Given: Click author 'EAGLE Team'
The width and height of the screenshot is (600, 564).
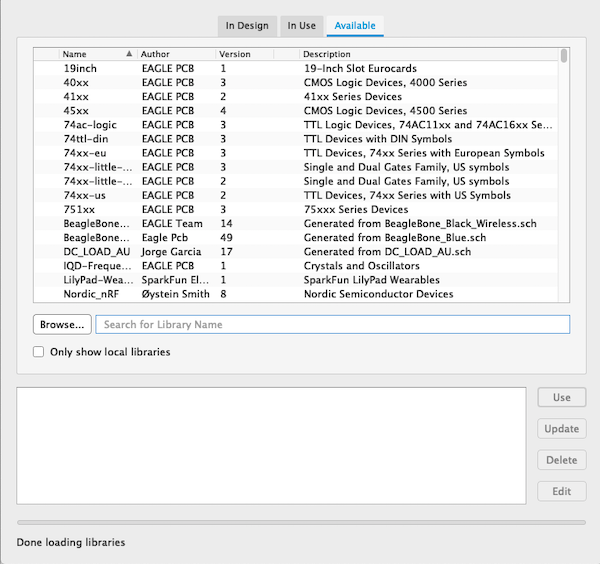Looking at the screenshot, I should pyautogui.click(x=172, y=224).
